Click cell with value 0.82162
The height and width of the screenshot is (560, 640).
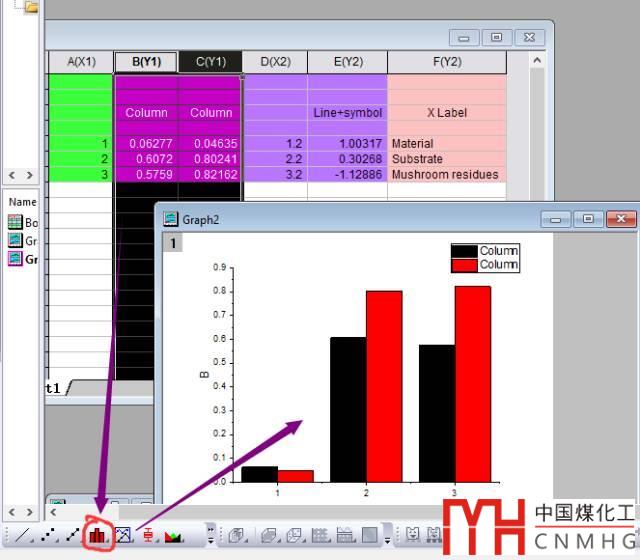(x=211, y=174)
